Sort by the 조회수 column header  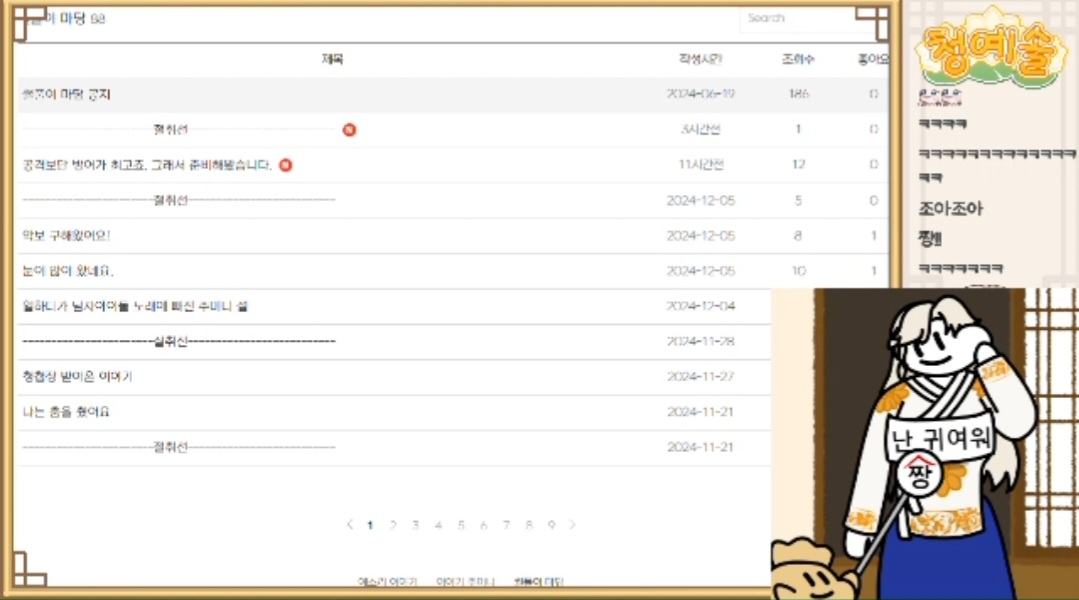(797, 60)
